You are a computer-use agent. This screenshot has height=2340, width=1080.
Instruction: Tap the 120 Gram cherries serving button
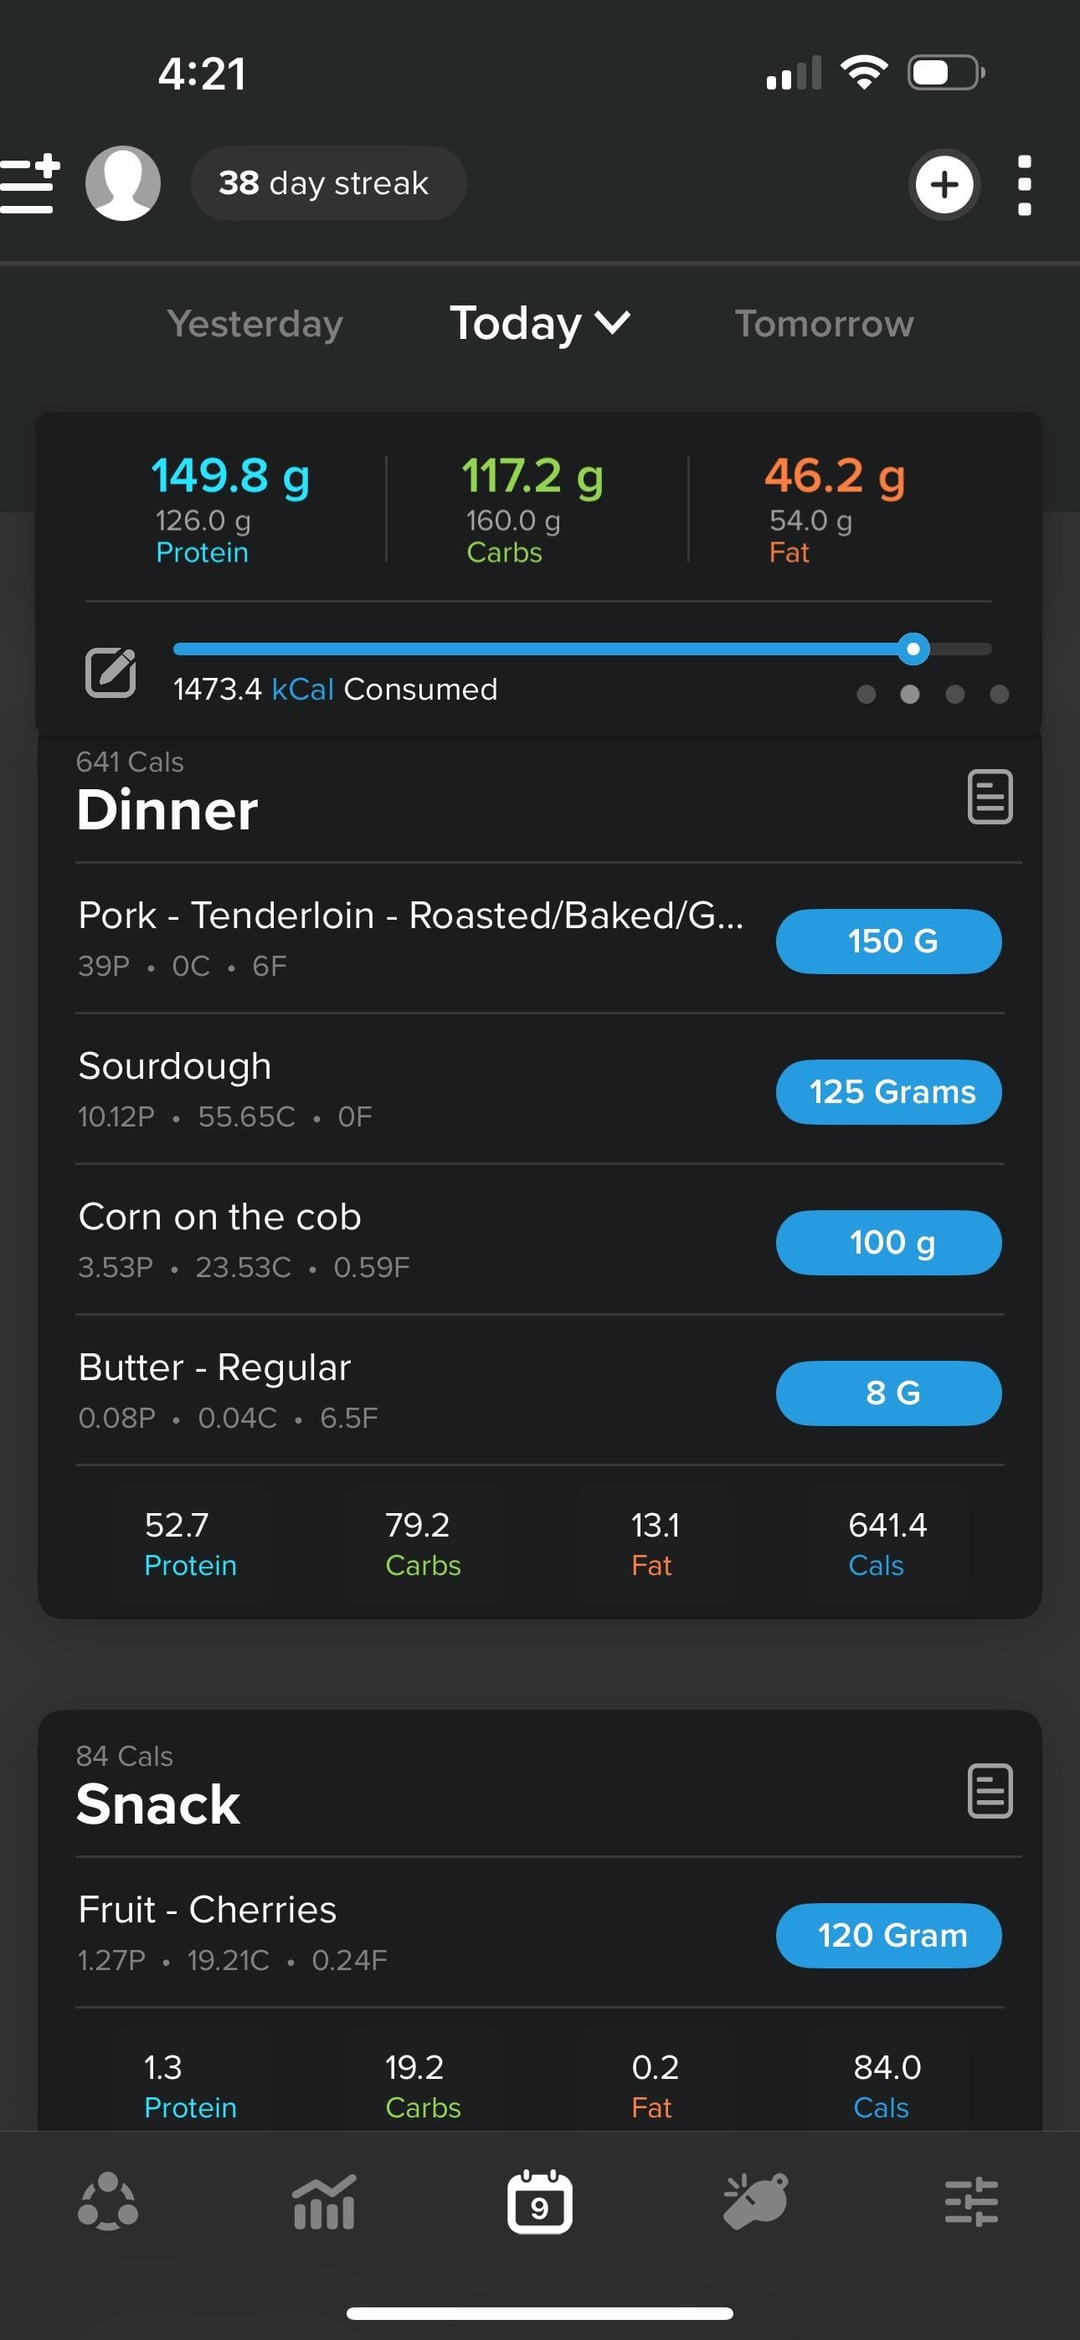(x=888, y=1935)
